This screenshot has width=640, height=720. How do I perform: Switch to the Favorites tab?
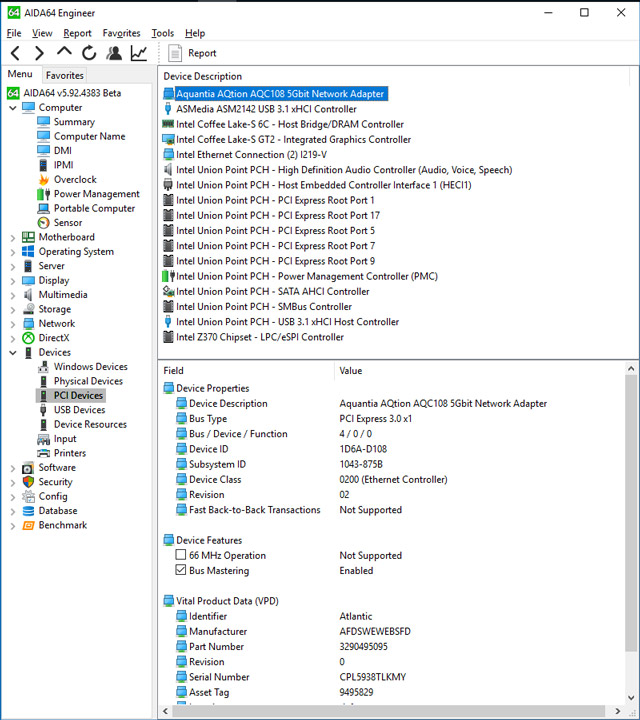click(64, 75)
